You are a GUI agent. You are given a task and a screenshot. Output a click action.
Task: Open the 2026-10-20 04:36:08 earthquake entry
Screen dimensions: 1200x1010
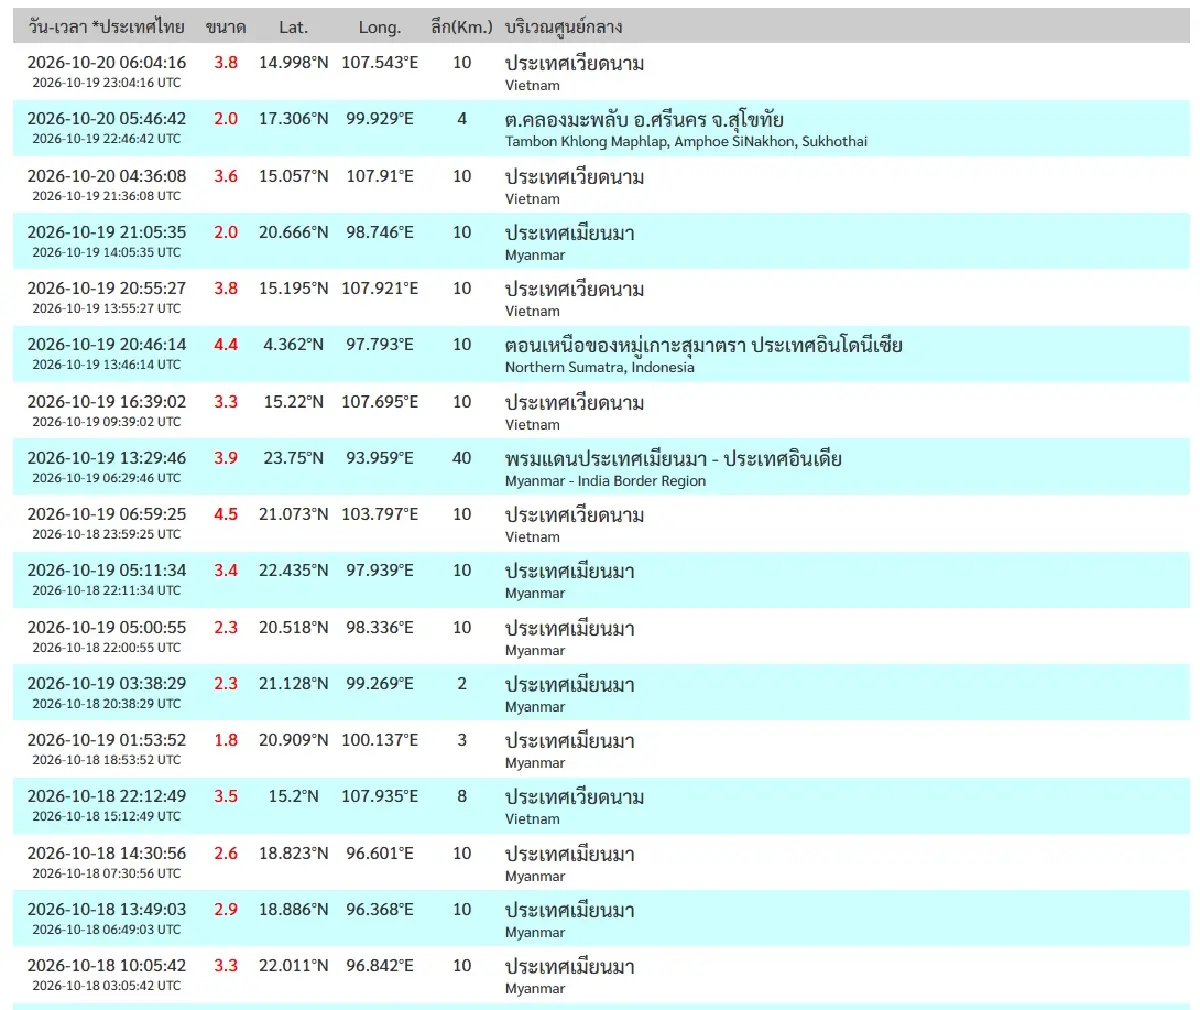601,185
